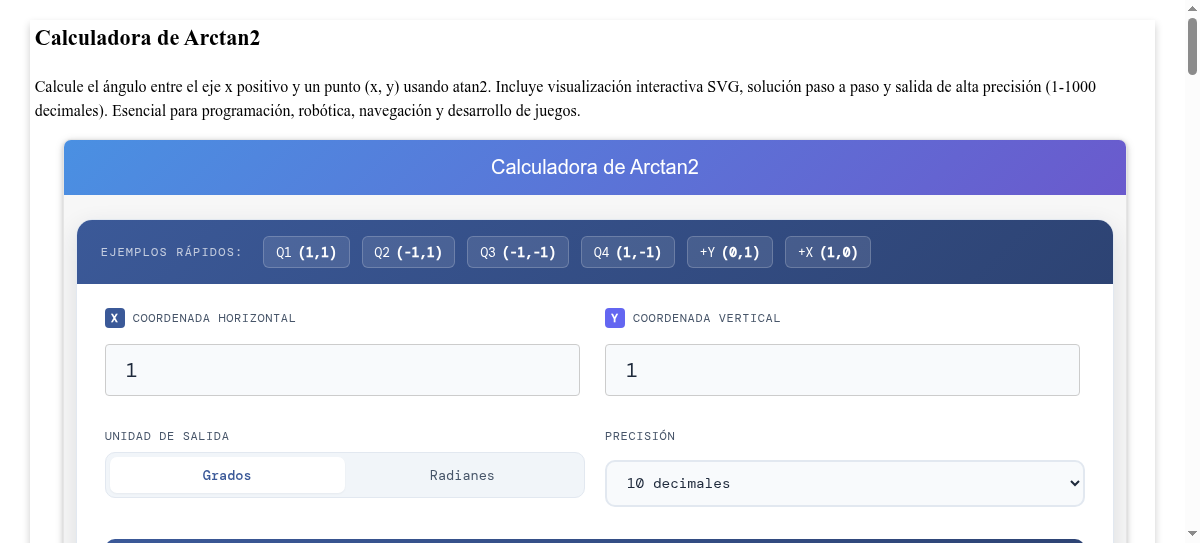The width and height of the screenshot is (1200, 543).
Task: Click the blue X coordinate badge icon
Action: tap(115, 318)
